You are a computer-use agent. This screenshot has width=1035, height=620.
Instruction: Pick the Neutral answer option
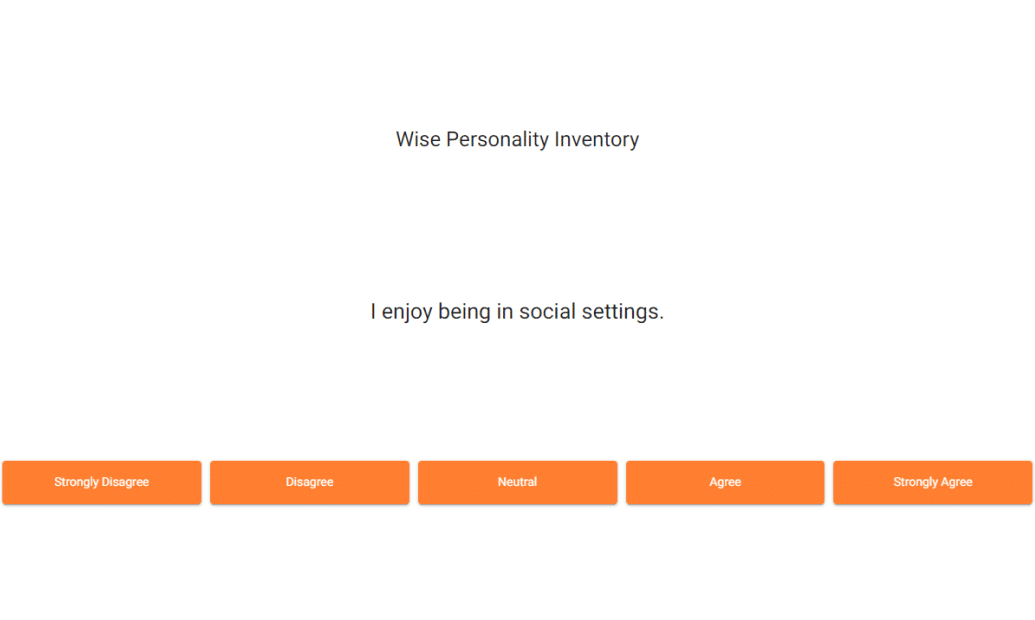coord(517,482)
